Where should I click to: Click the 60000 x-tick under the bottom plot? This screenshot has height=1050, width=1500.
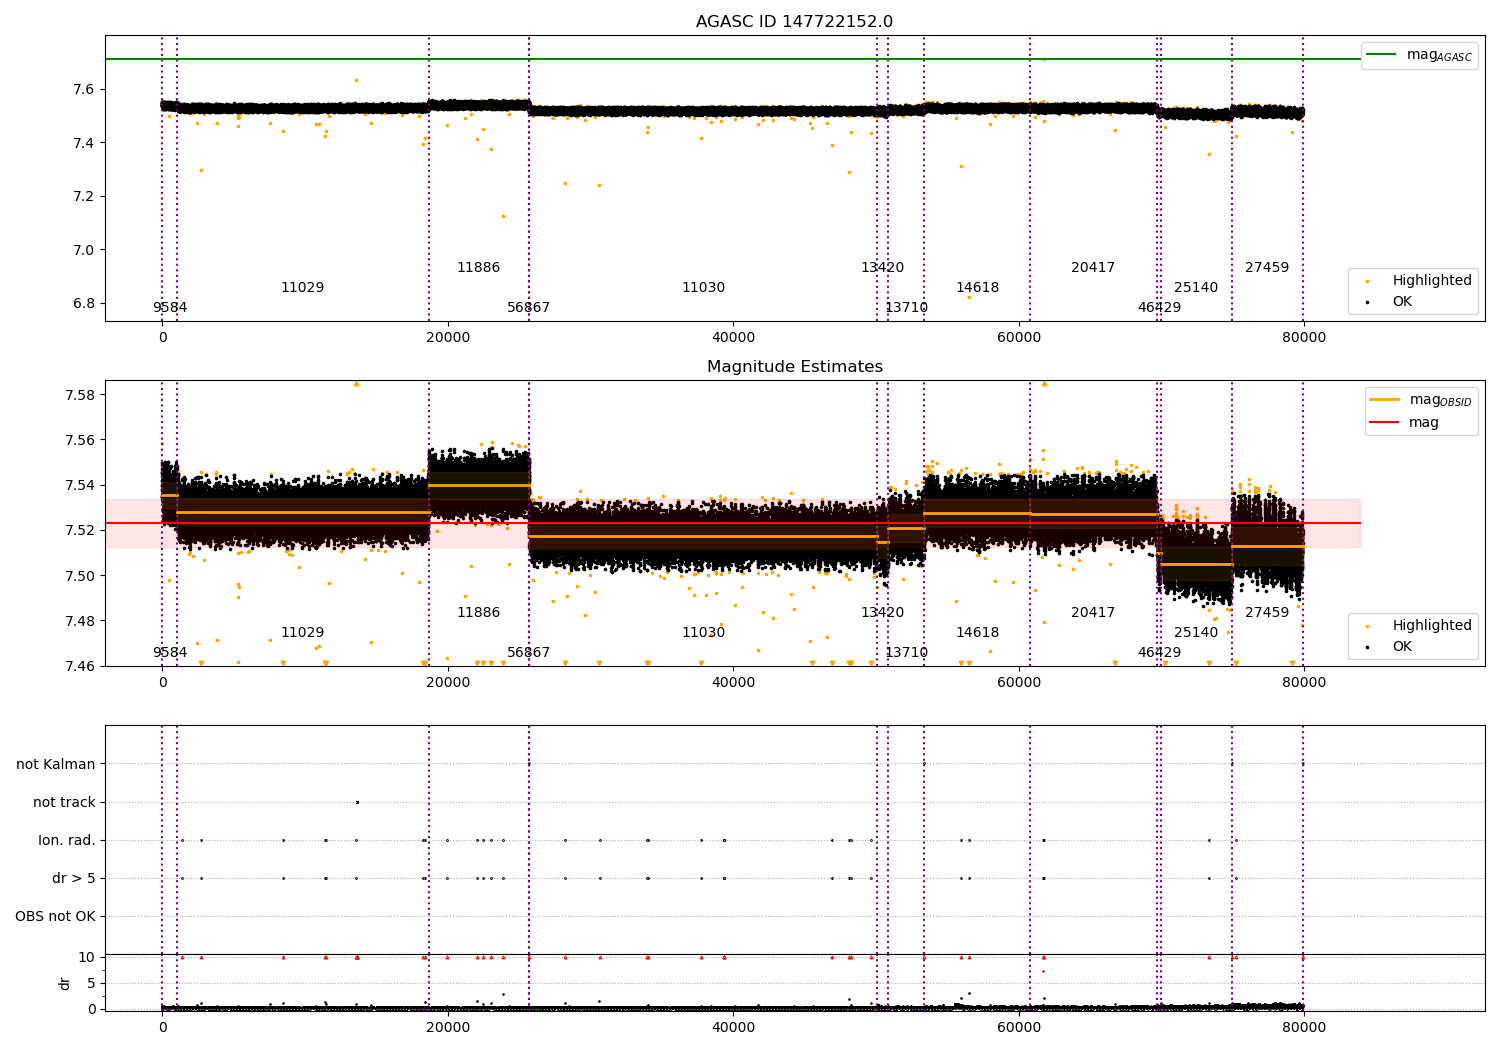pos(1019,1026)
